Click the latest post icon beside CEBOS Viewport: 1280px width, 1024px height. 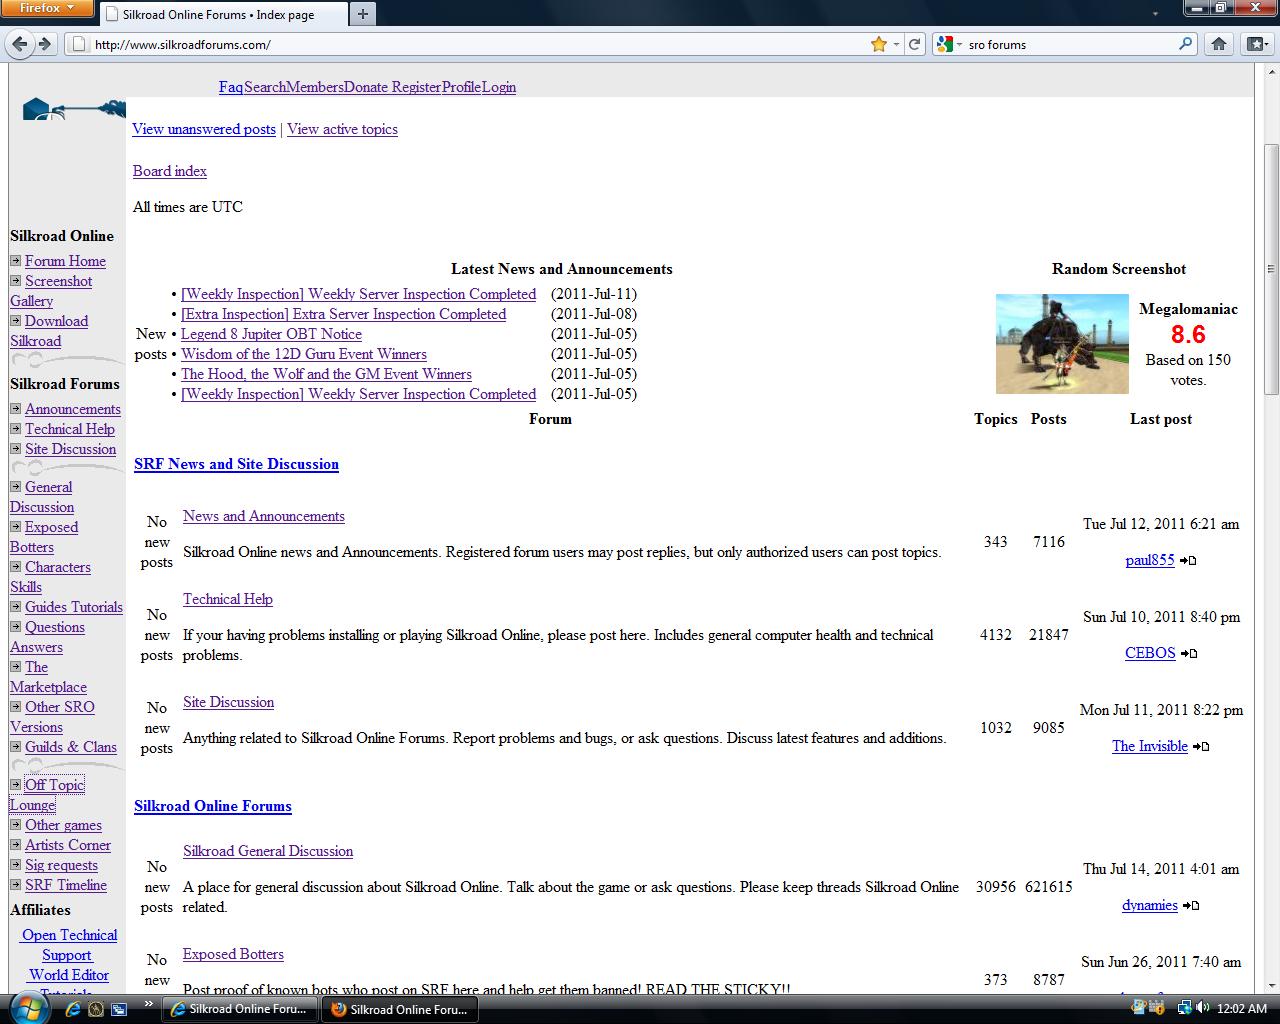click(1189, 654)
